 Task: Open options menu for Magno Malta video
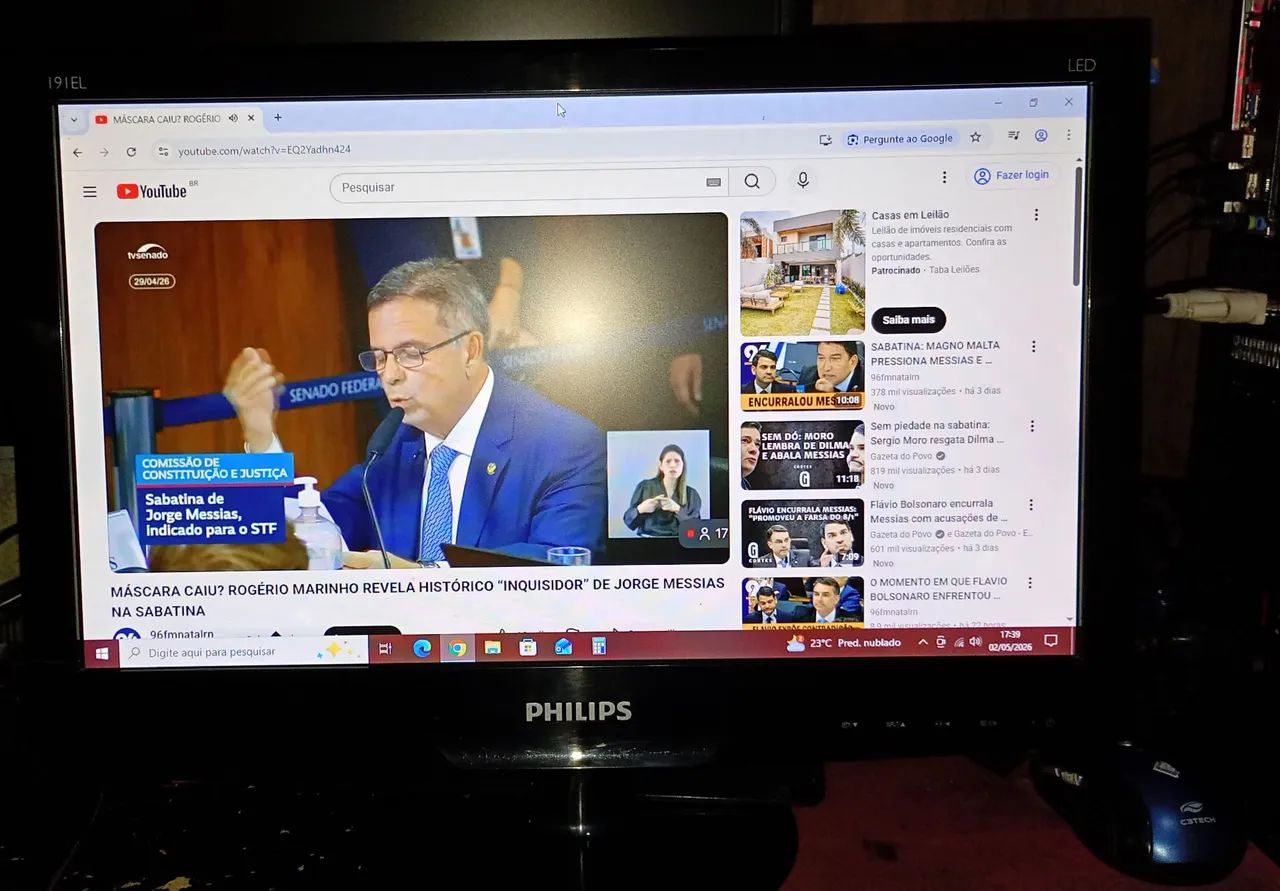pyautogui.click(x=1034, y=346)
